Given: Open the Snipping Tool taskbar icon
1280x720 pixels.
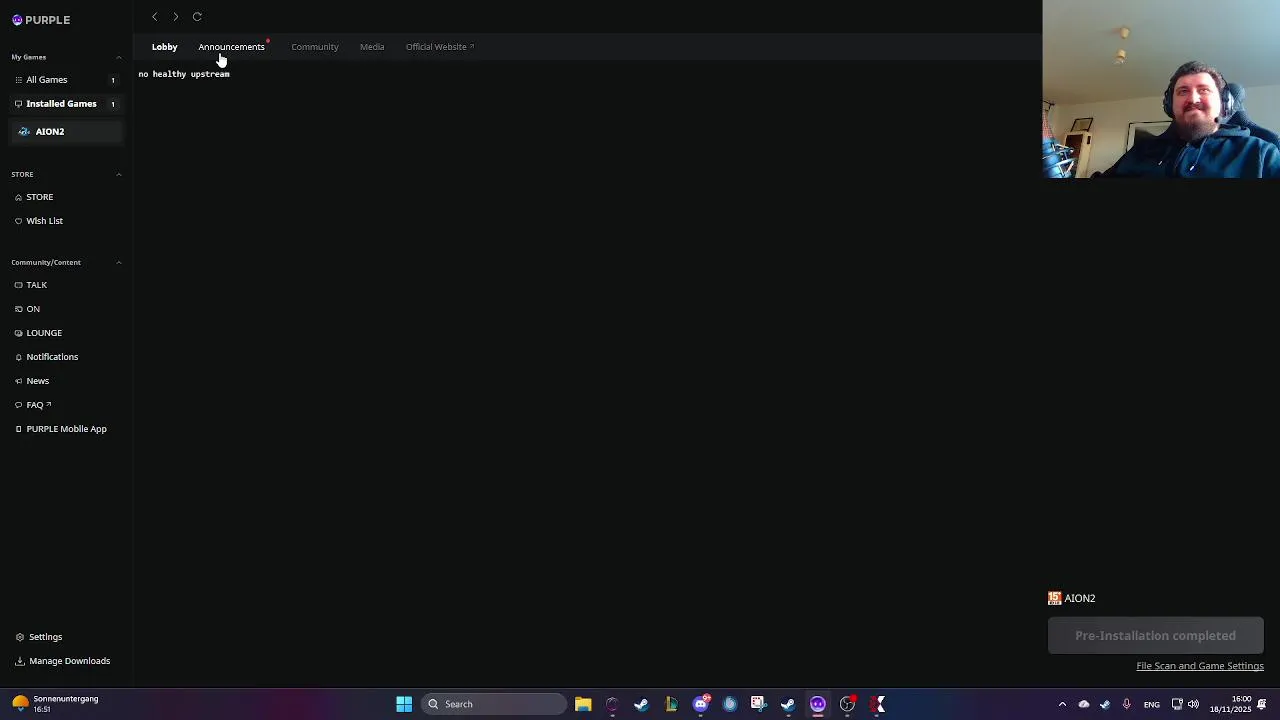Looking at the screenshot, I should pyautogui.click(x=758, y=704).
